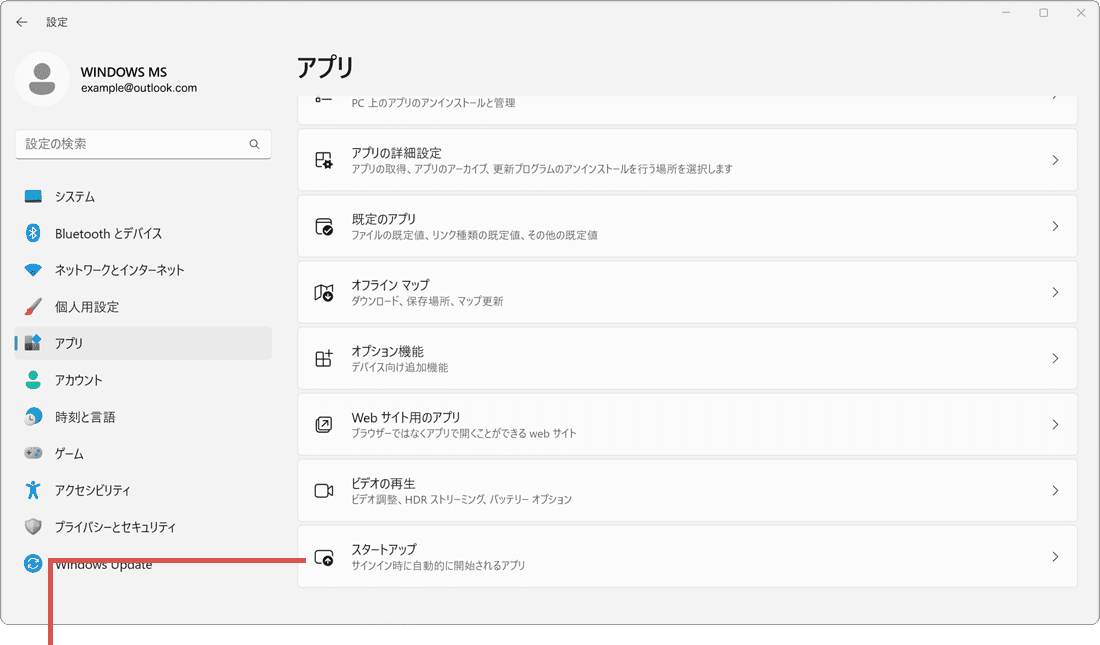Open アクセシビリティ using its sidebar icon
Screen dimensions: 1100x645
point(28,490)
